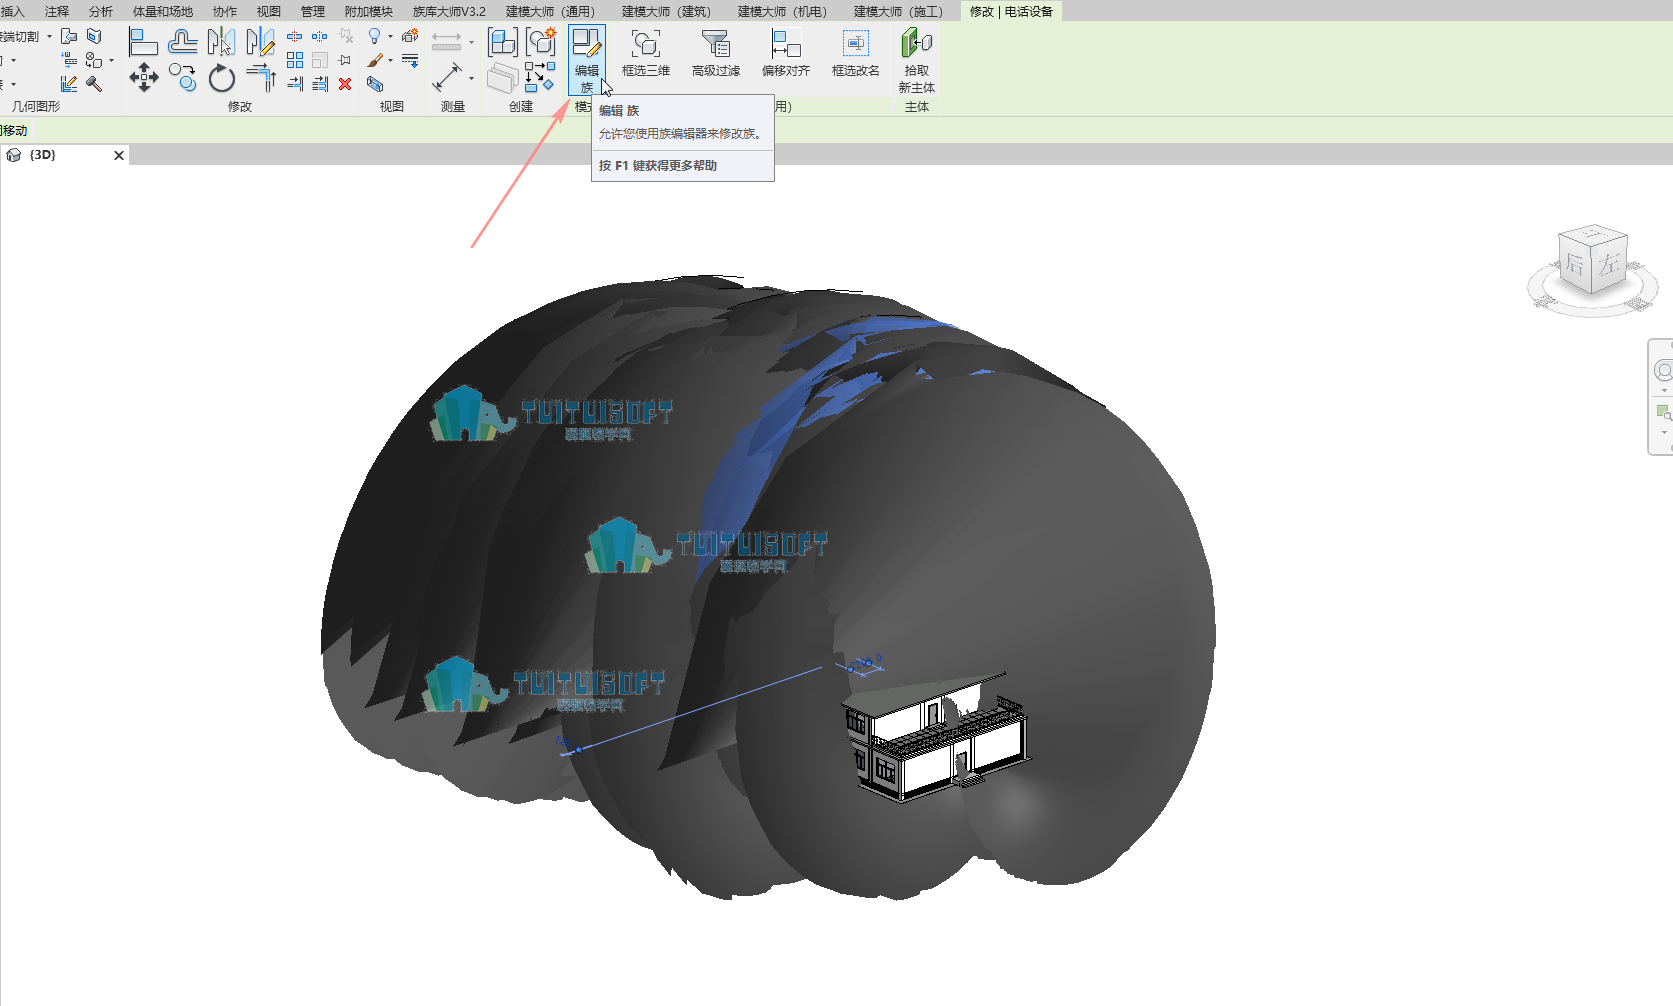1673x1006 pixels.
Task: Select the Offset tool icon
Action: (x=183, y=42)
